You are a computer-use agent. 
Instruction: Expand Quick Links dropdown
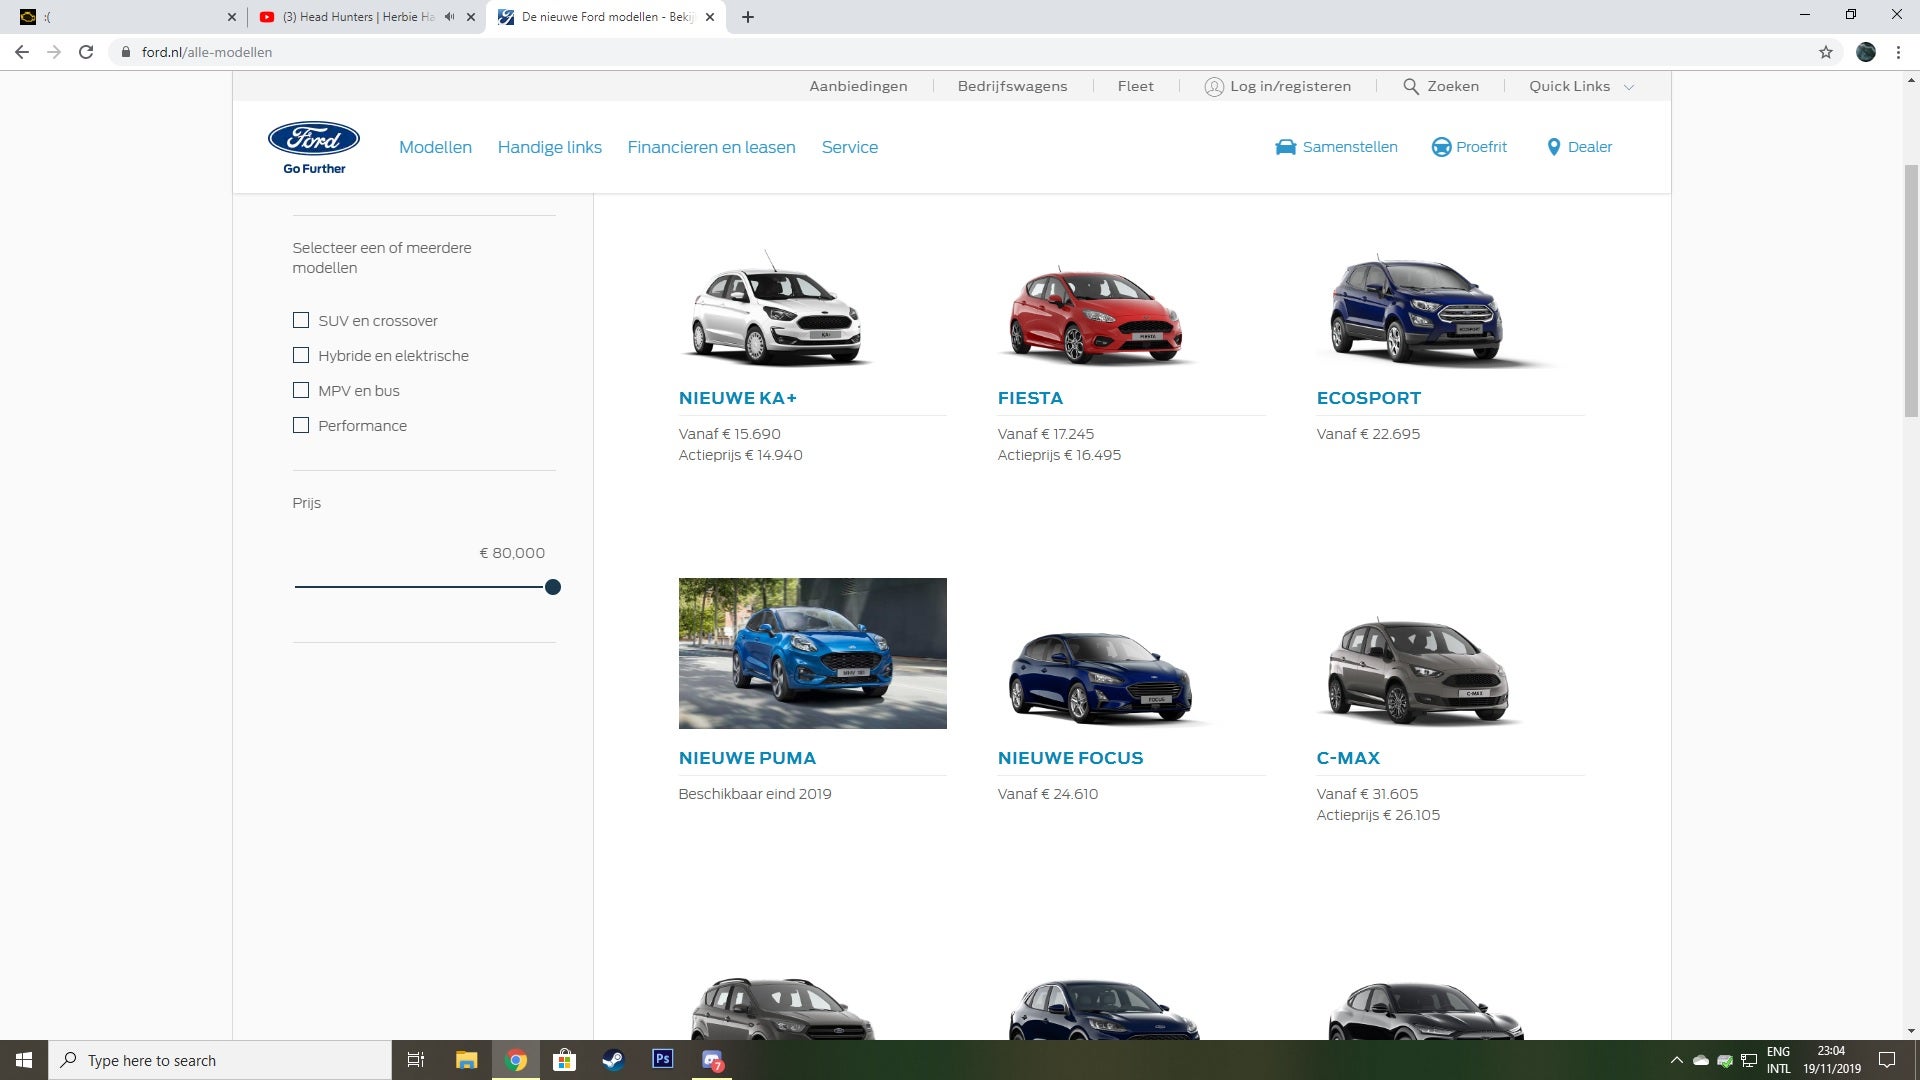1581,86
